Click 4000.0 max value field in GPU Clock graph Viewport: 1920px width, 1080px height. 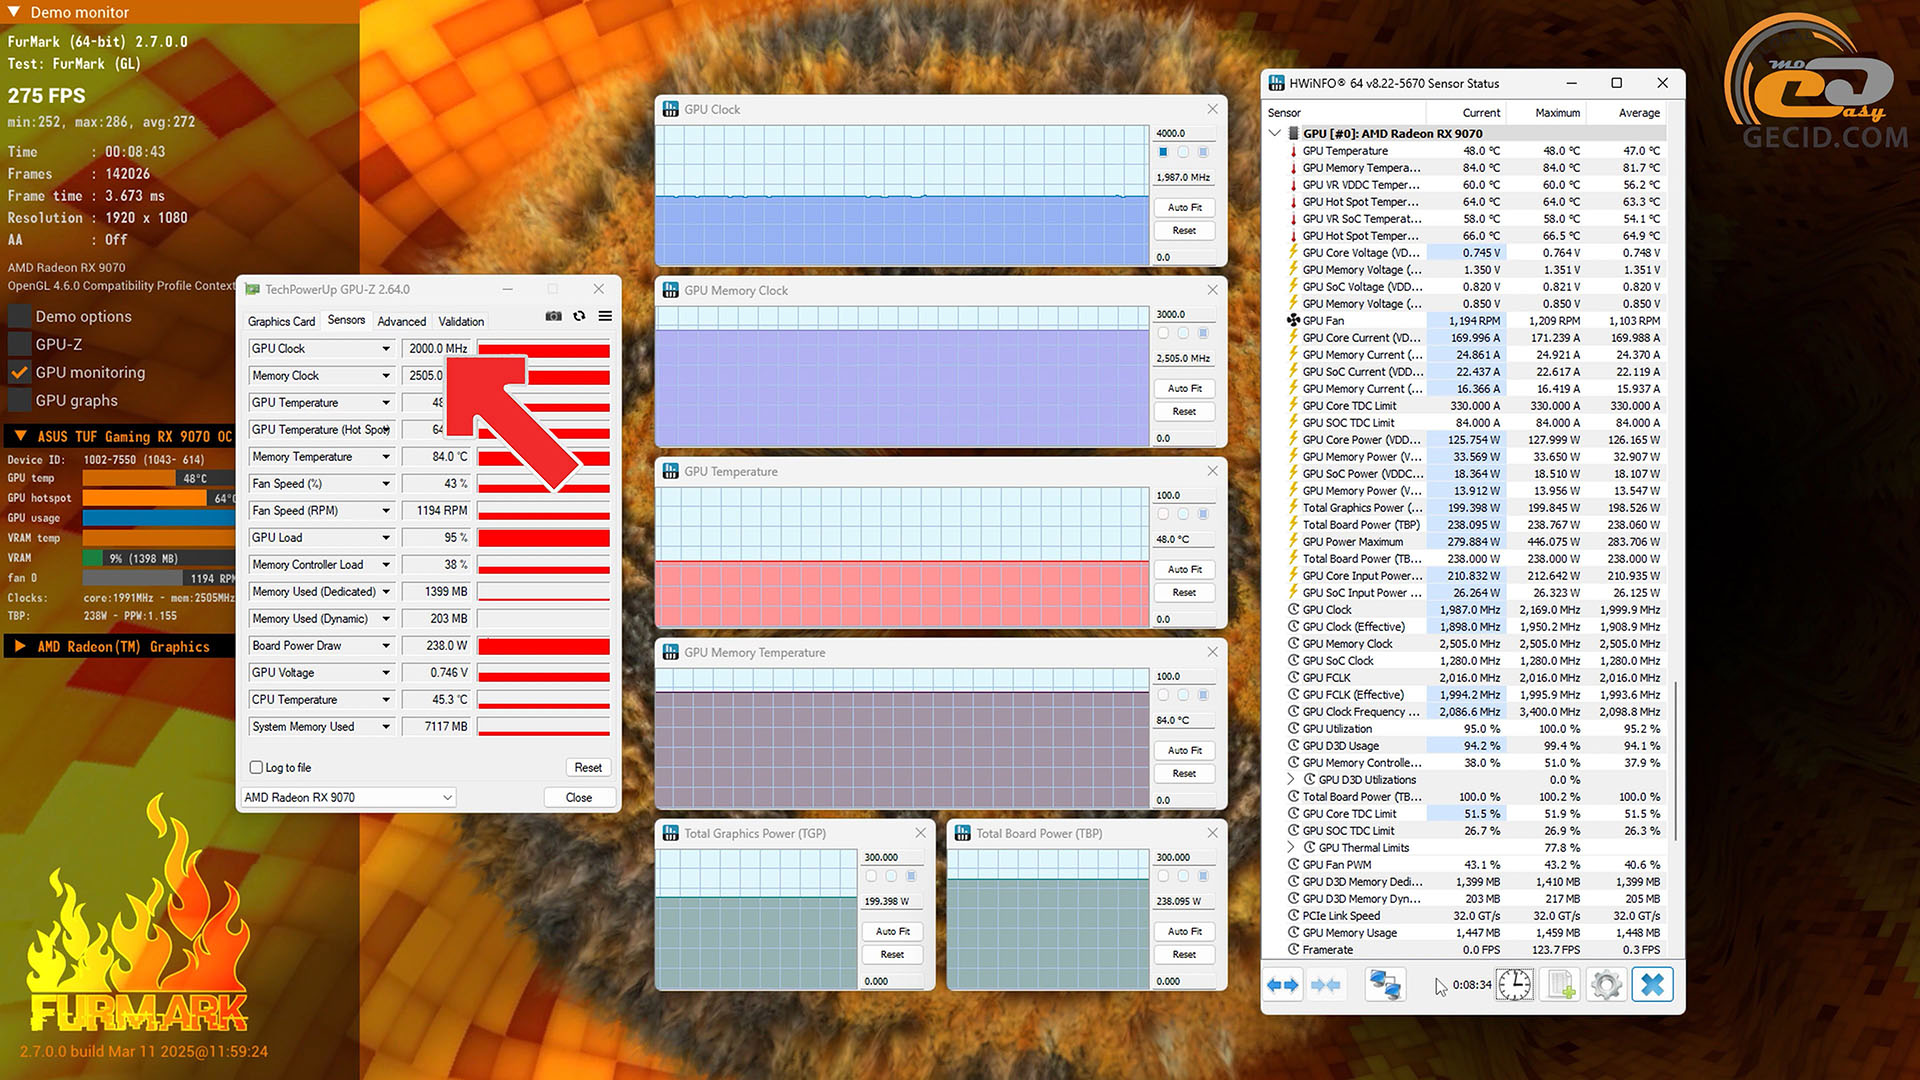(x=1184, y=133)
